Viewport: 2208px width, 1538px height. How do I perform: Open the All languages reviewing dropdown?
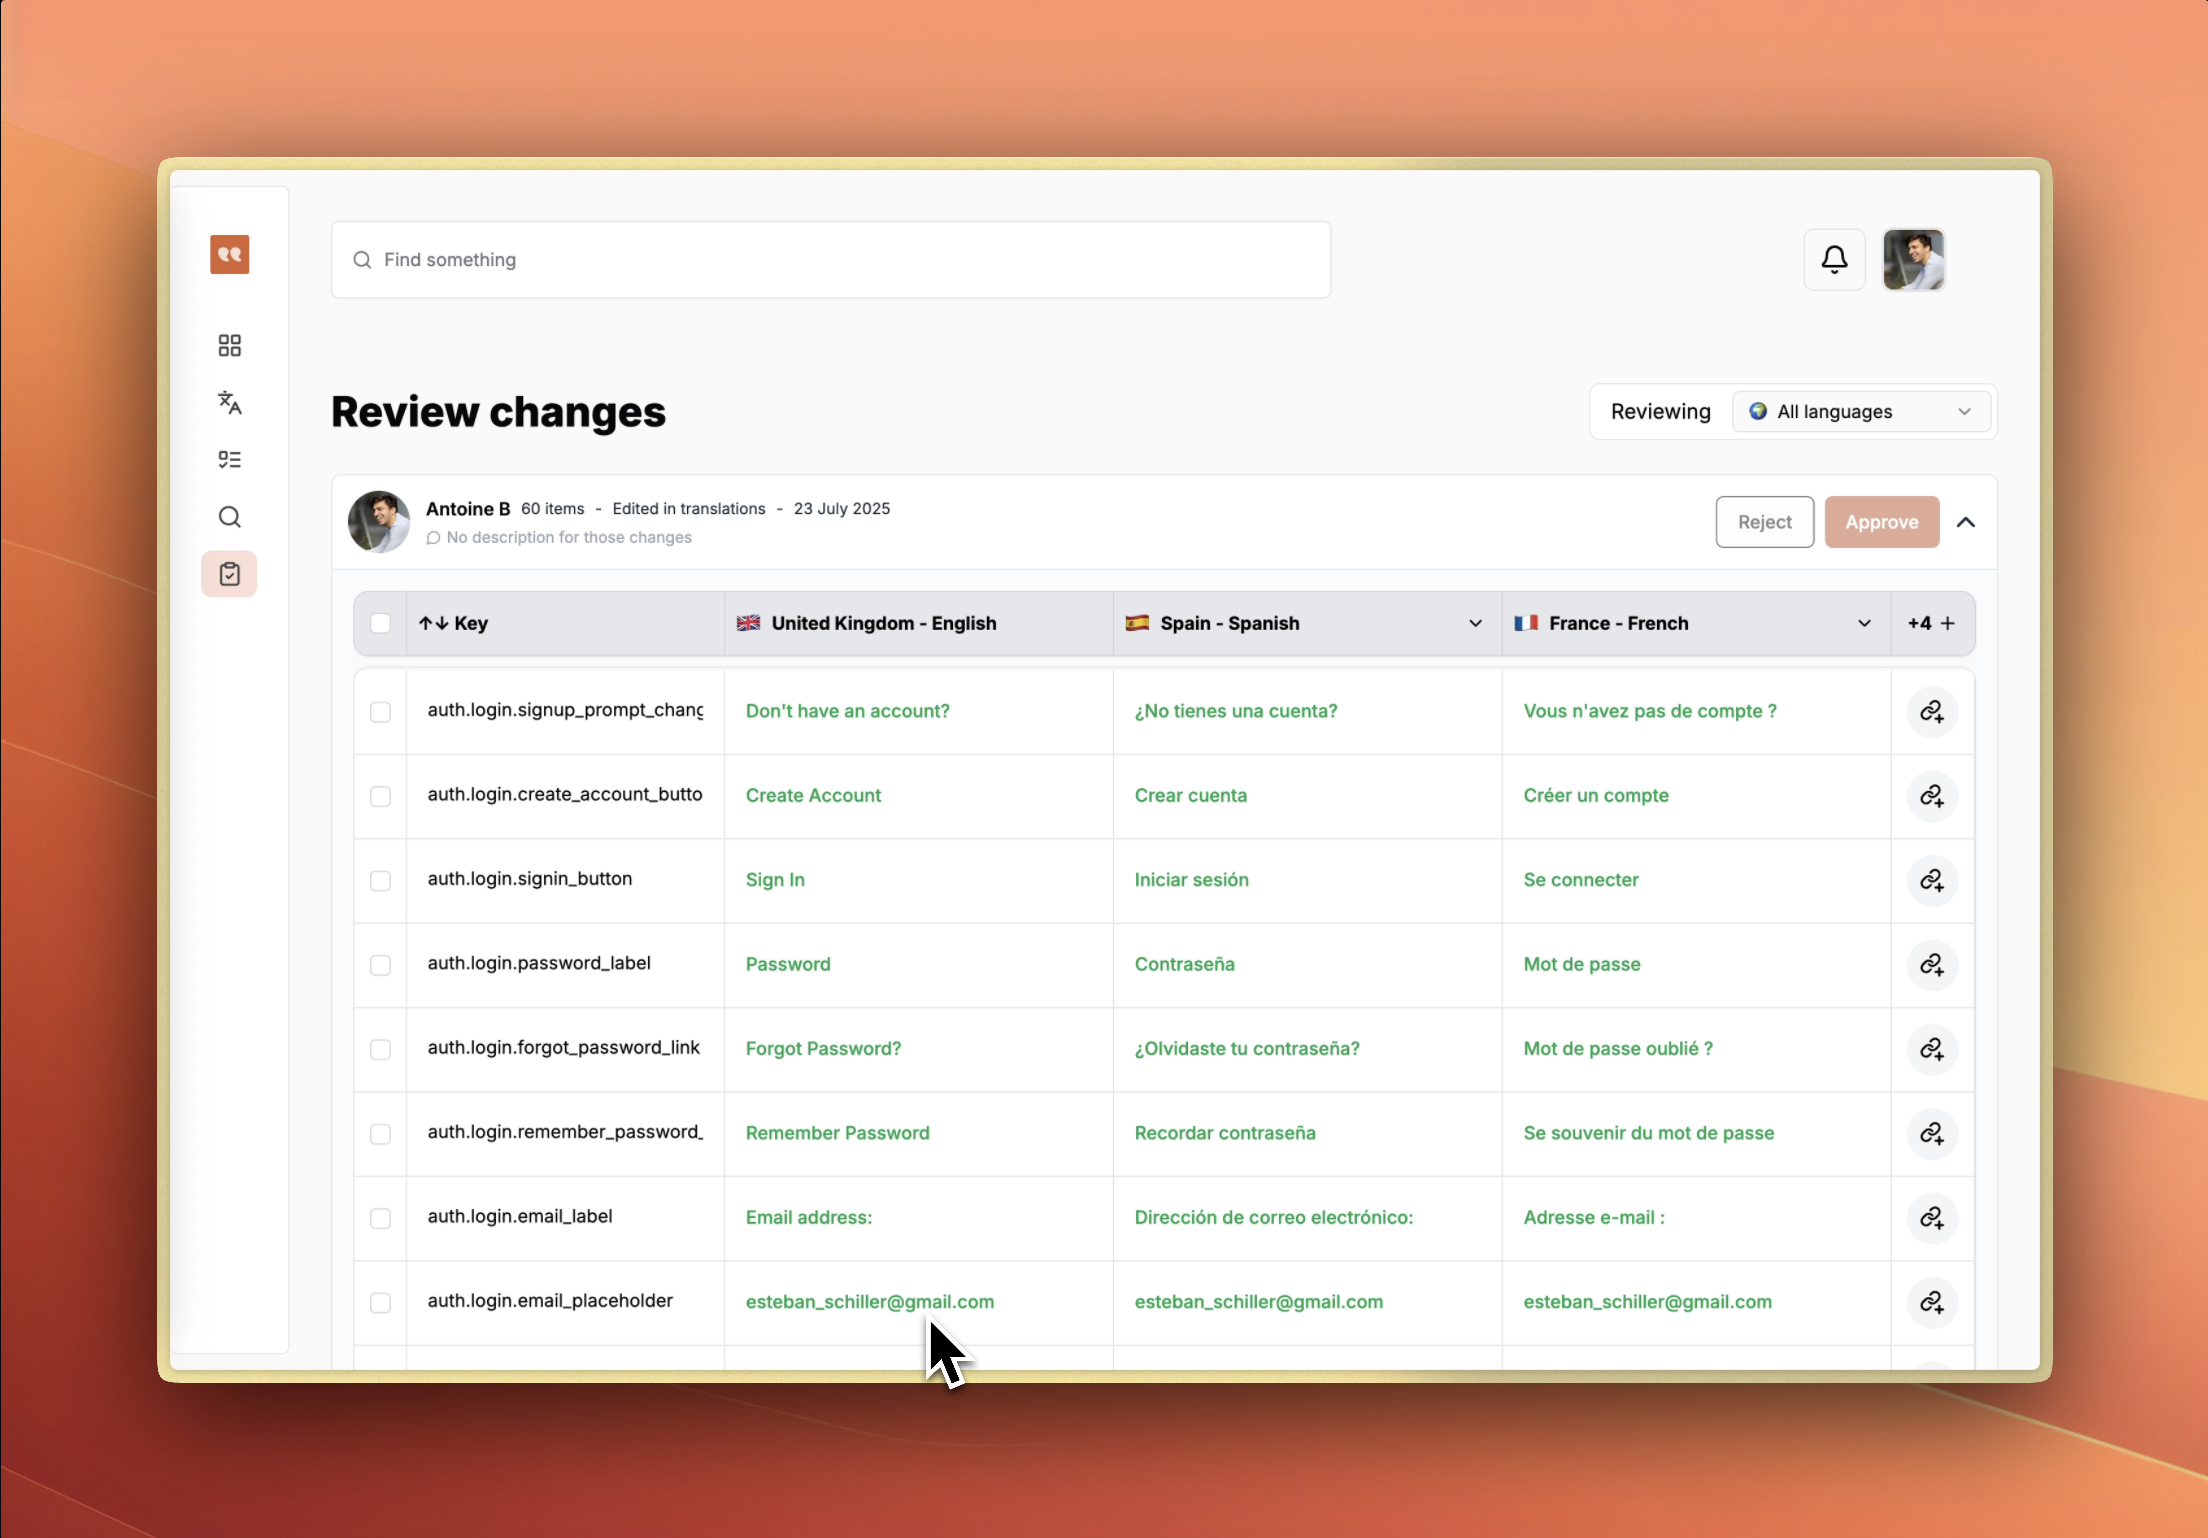tap(1860, 412)
